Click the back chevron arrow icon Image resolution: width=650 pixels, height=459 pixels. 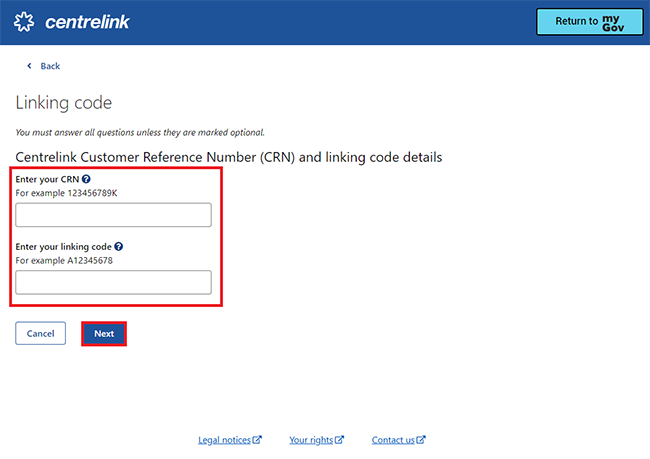tap(29, 66)
